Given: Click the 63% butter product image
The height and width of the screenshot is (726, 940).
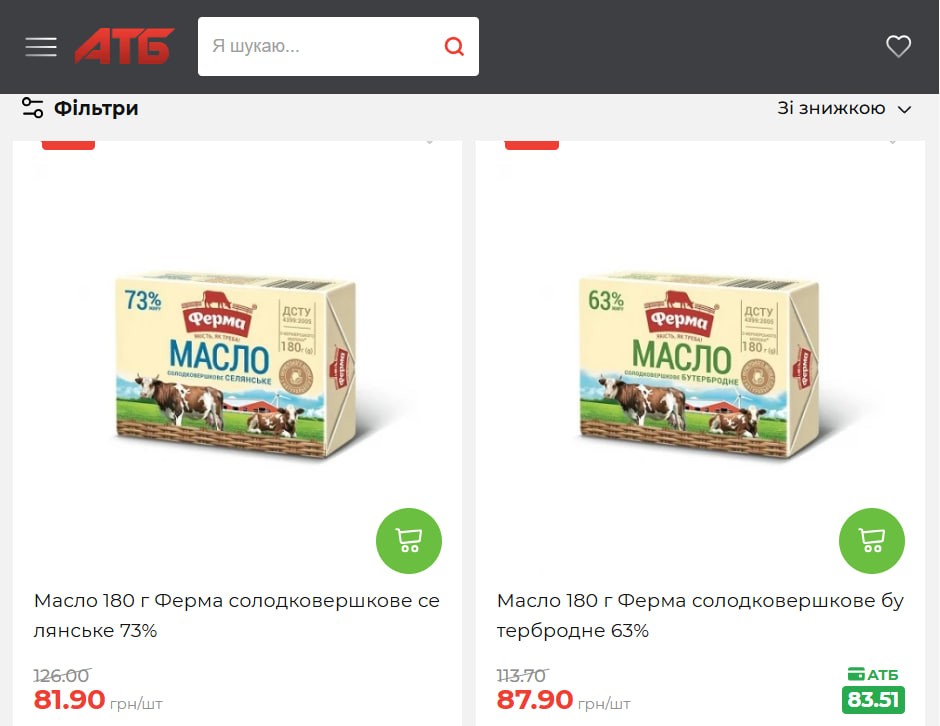Looking at the screenshot, I should pos(698,364).
